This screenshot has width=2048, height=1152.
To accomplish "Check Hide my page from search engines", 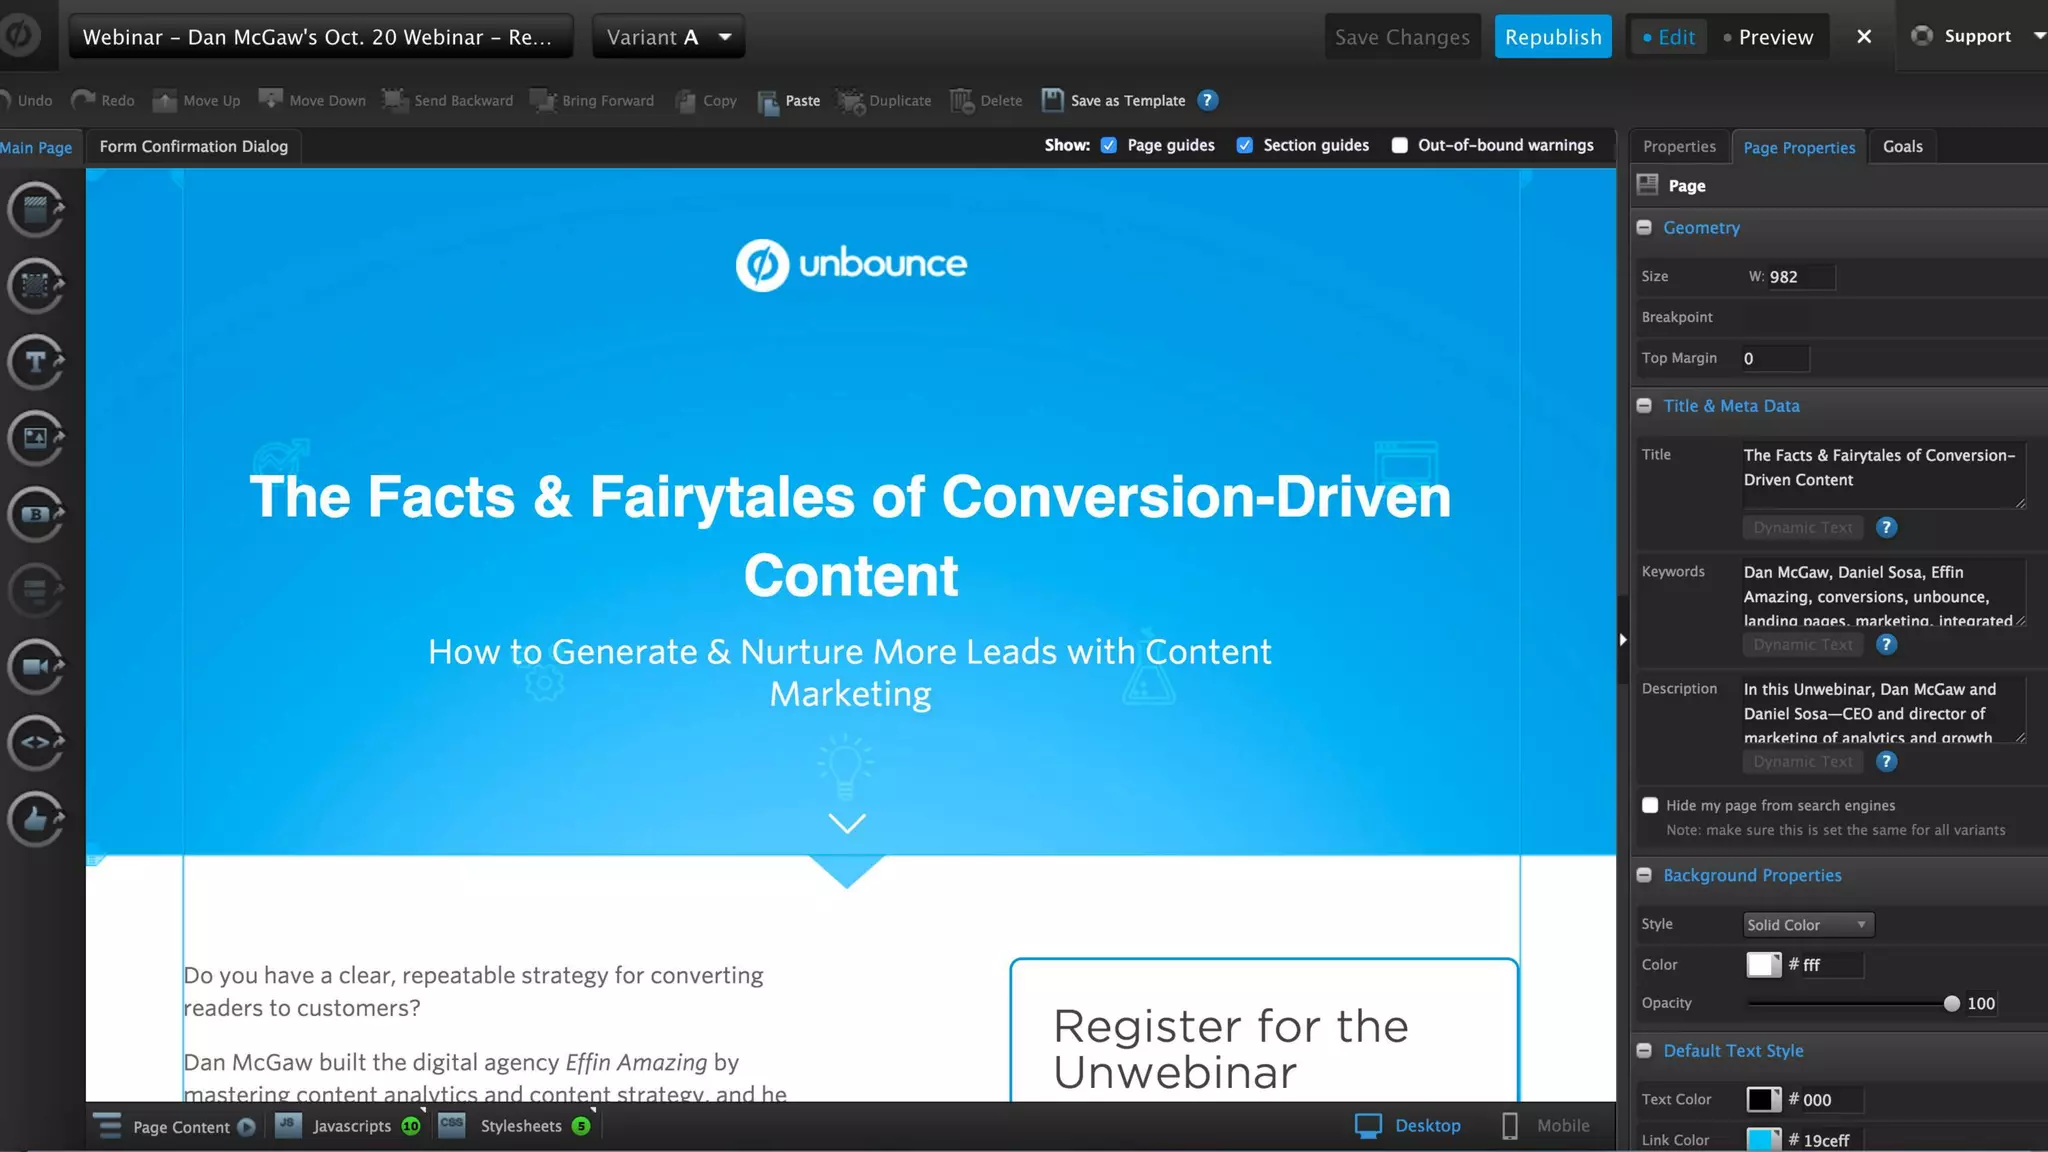I will 1650,805.
